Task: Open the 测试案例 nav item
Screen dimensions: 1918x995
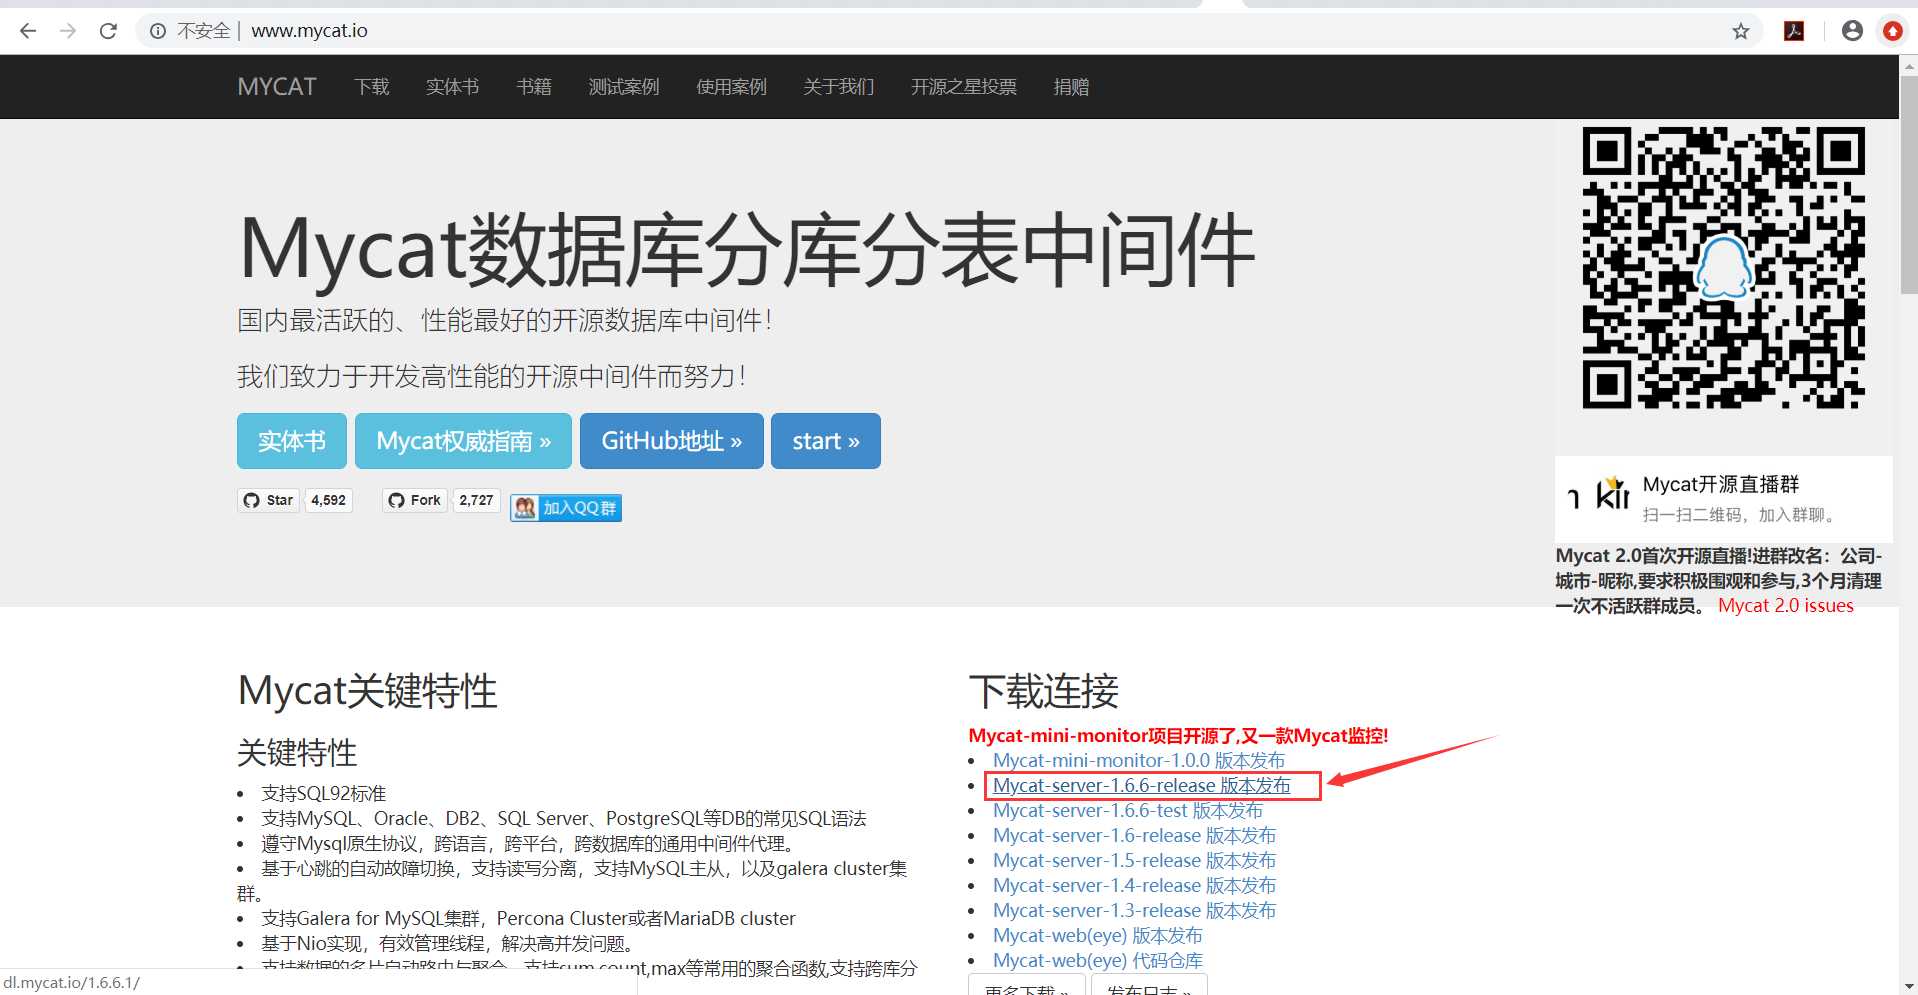Action: pos(624,87)
